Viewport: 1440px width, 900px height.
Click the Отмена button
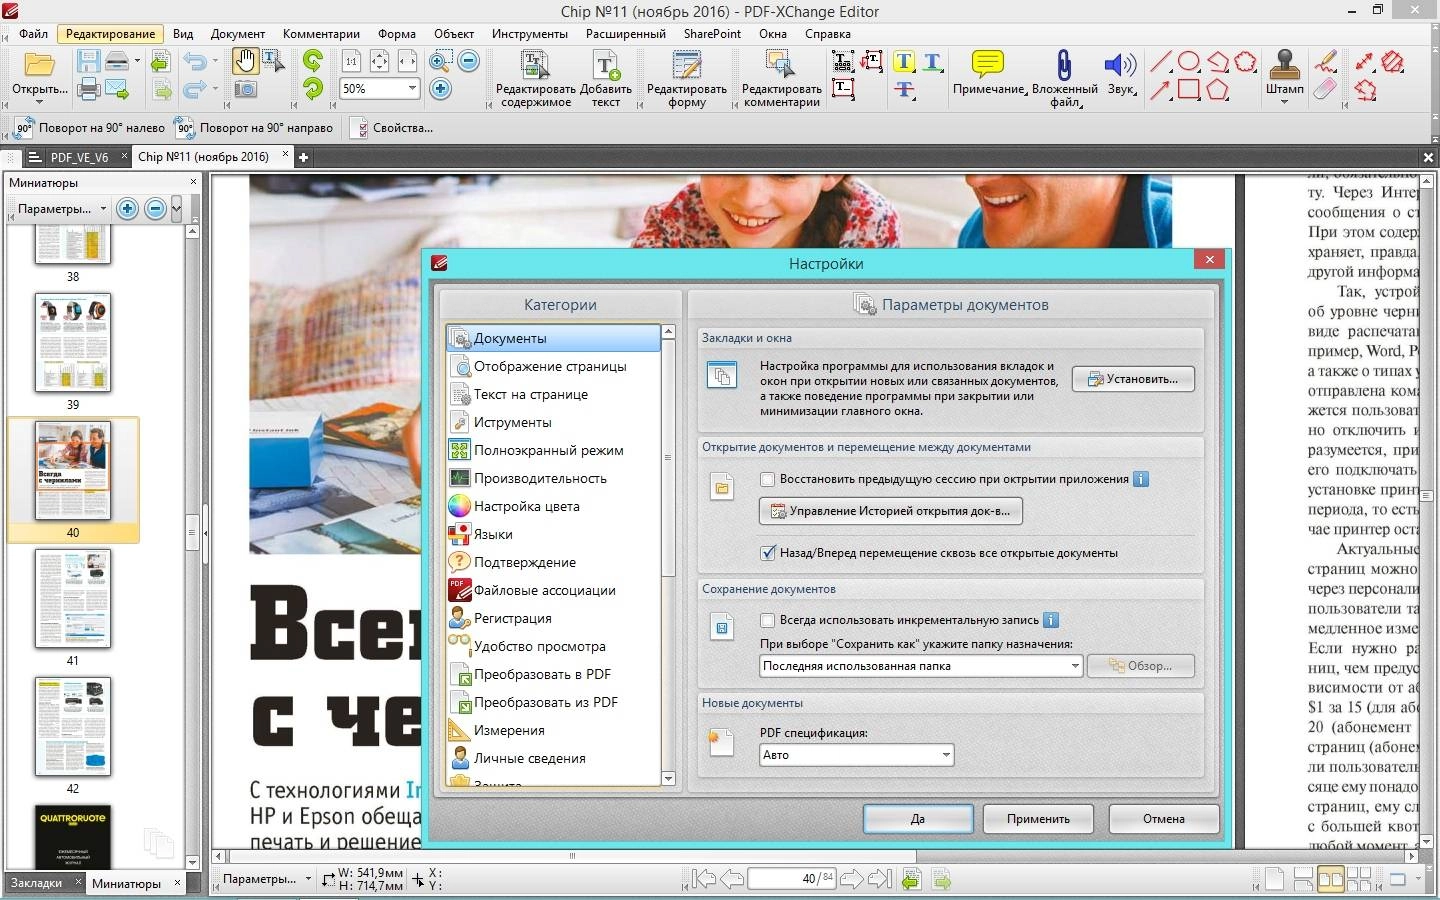click(1164, 819)
